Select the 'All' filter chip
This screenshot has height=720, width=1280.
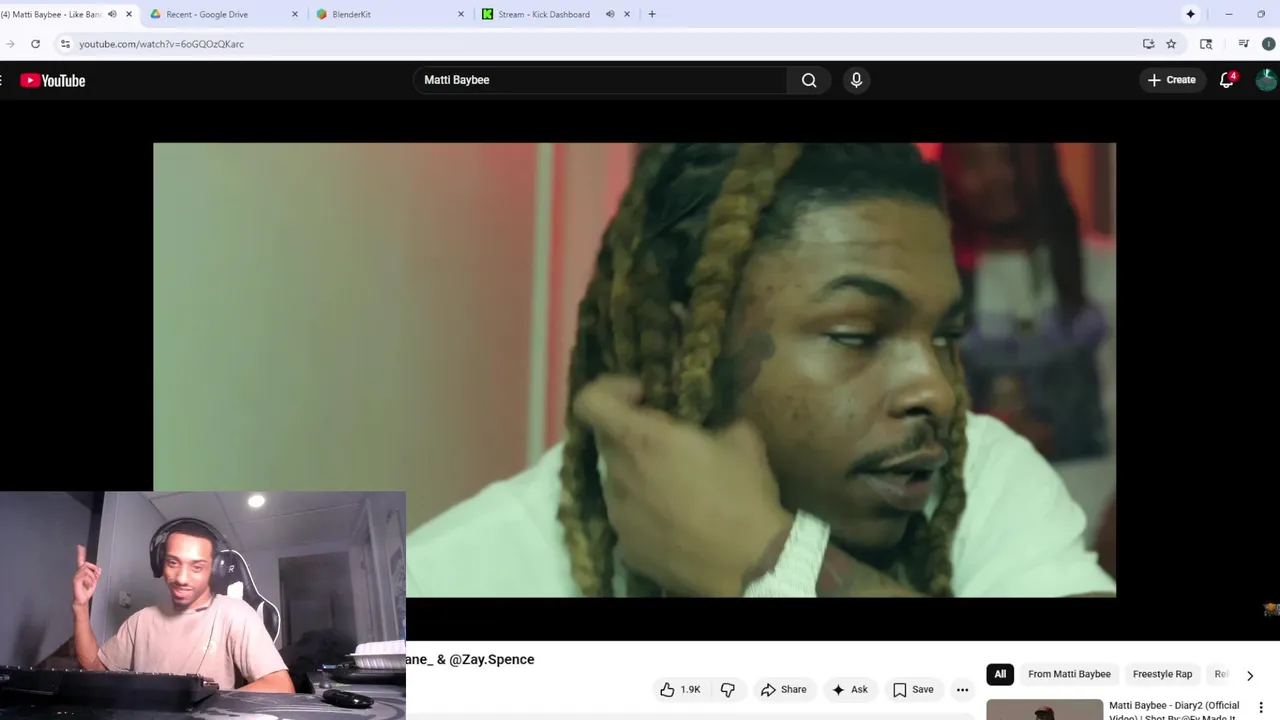(1000, 674)
